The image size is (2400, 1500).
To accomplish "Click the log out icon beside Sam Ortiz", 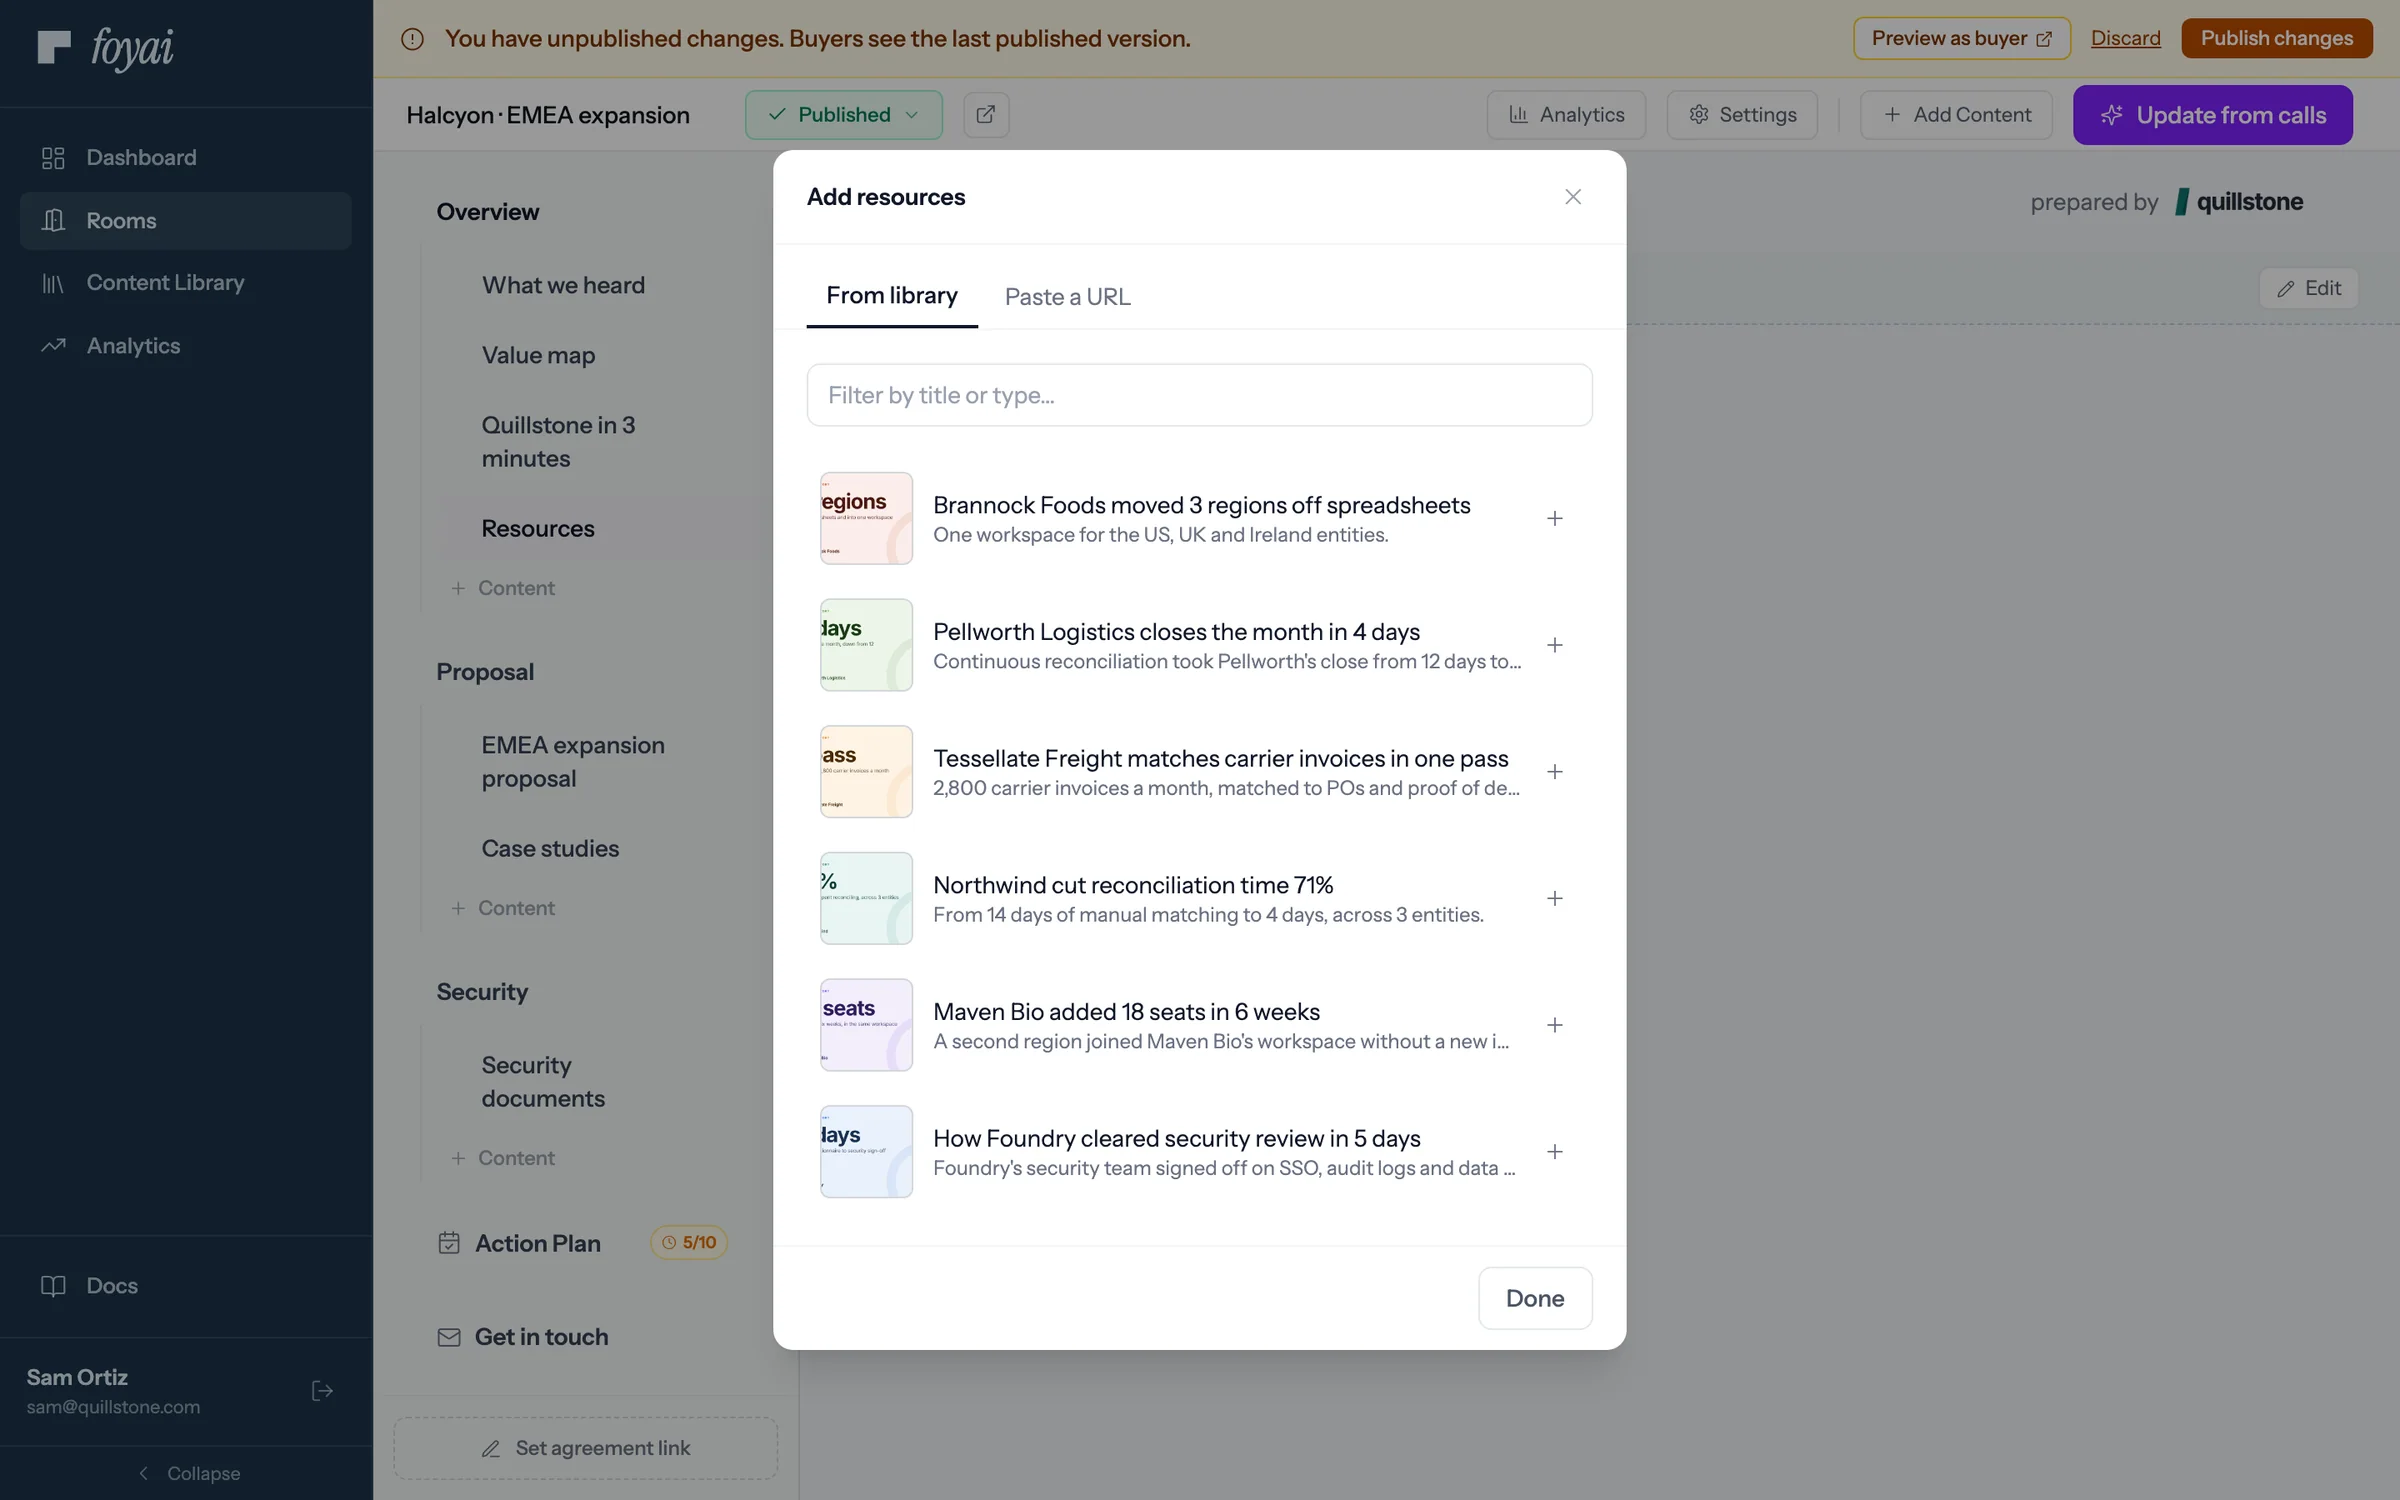I will pyautogui.click(x=322, y=1391).
